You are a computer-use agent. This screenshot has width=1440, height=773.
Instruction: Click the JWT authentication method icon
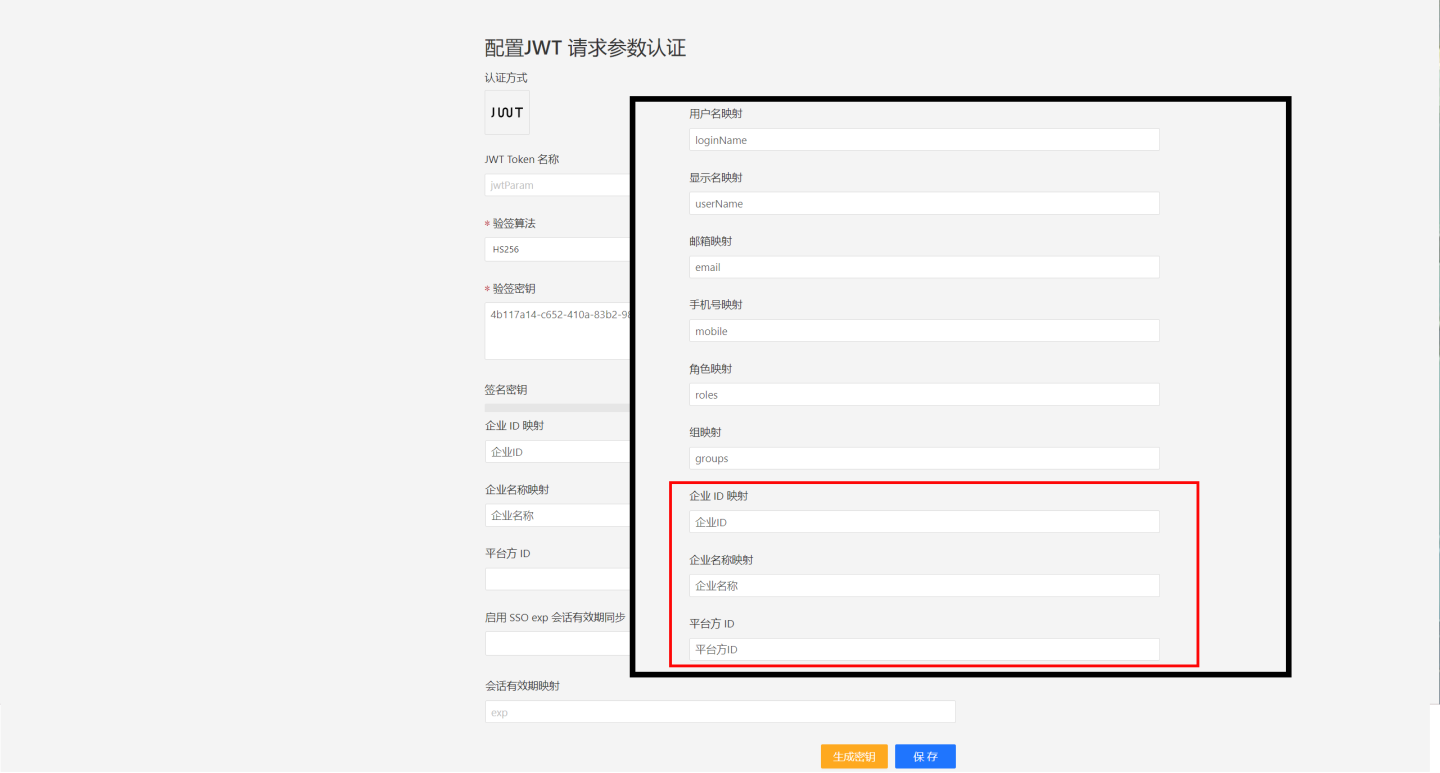coord(507,113)
